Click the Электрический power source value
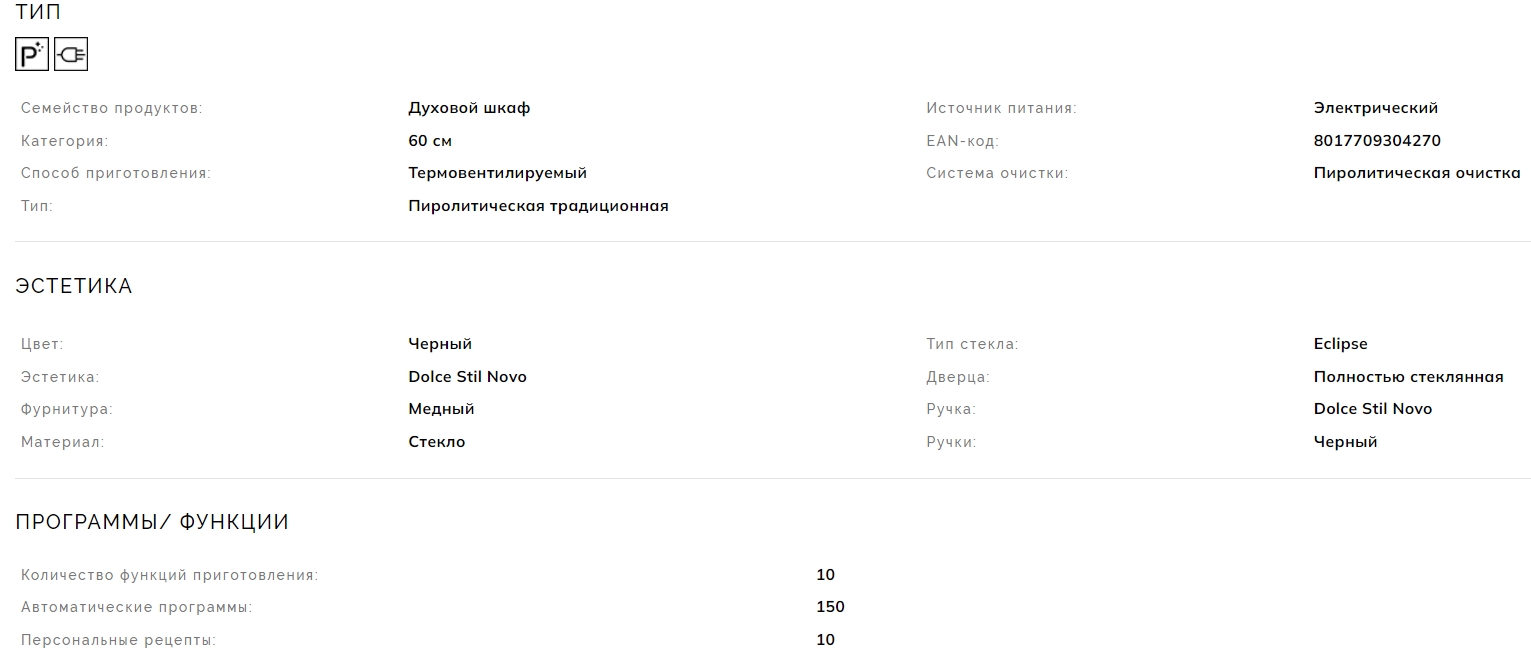 tap(1375, 108)
